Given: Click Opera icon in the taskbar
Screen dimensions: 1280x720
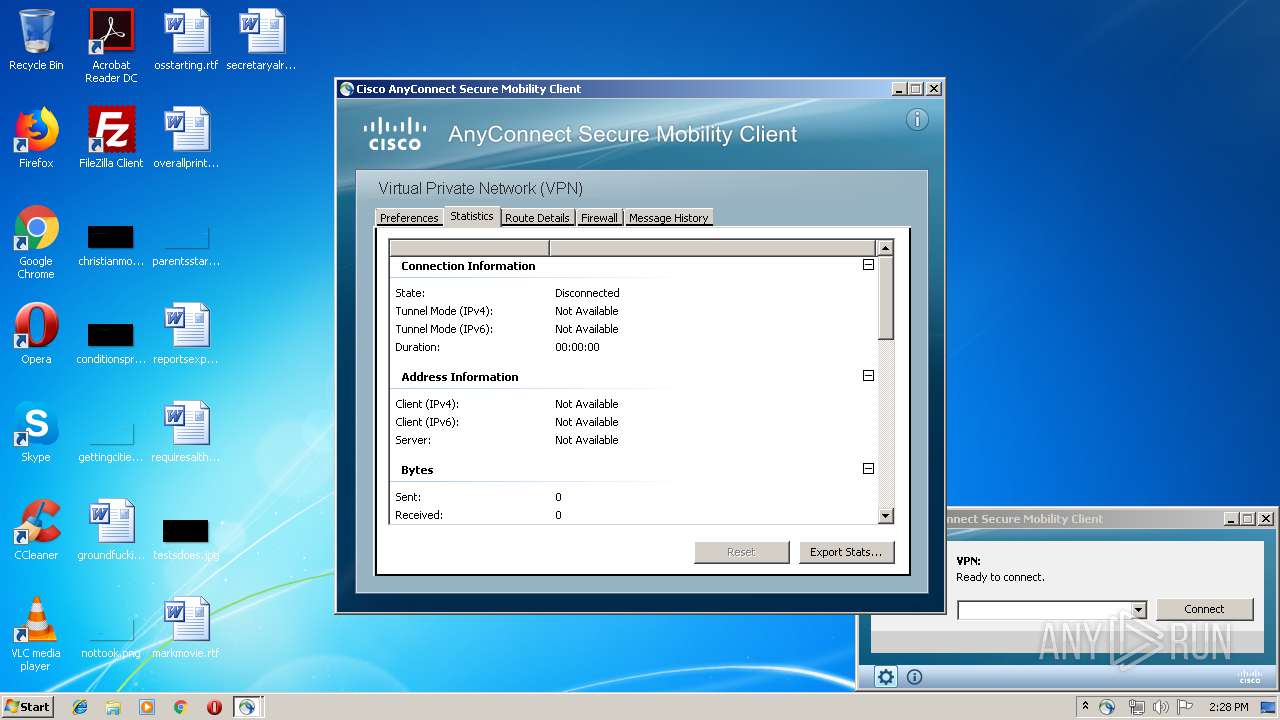Looking at the screenshot, I should pos(214,707).
